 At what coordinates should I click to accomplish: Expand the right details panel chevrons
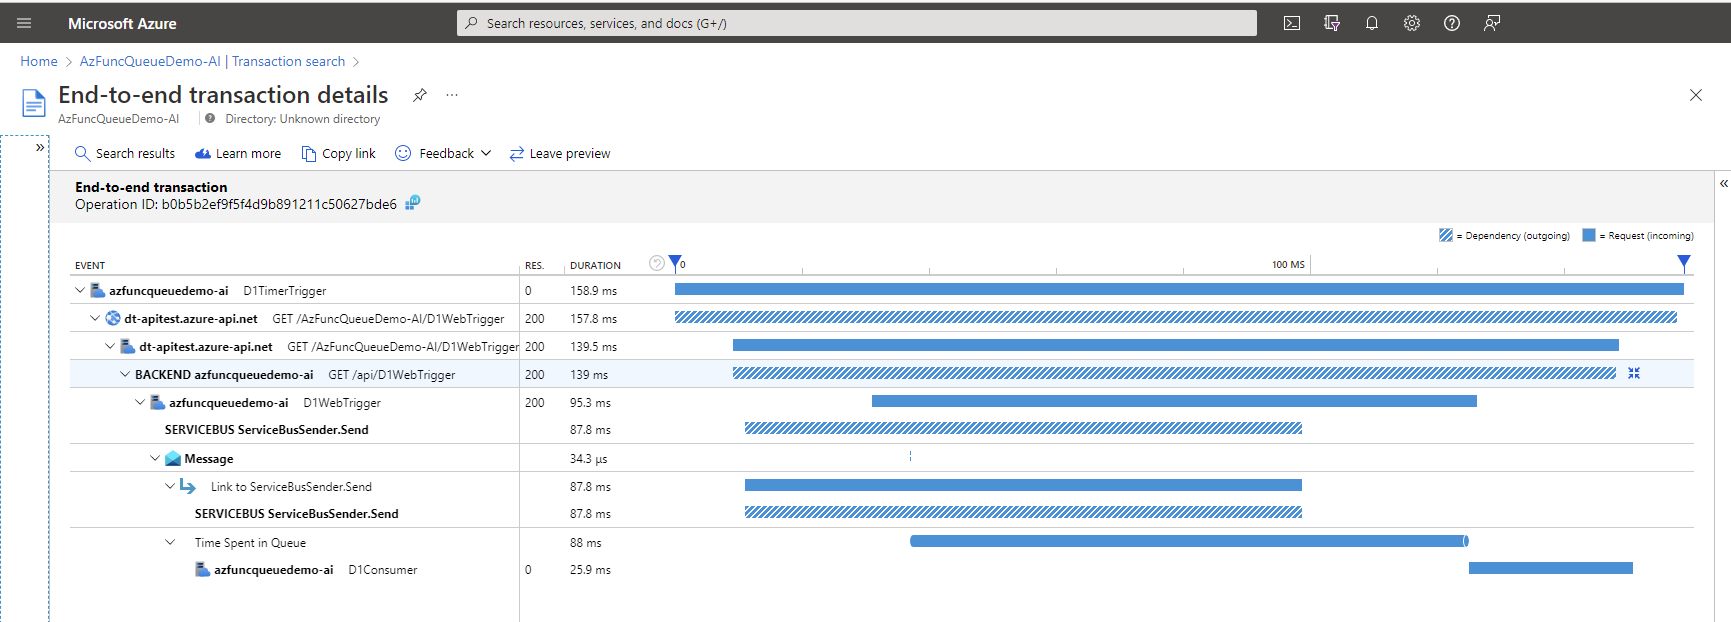pos(1724,183)
